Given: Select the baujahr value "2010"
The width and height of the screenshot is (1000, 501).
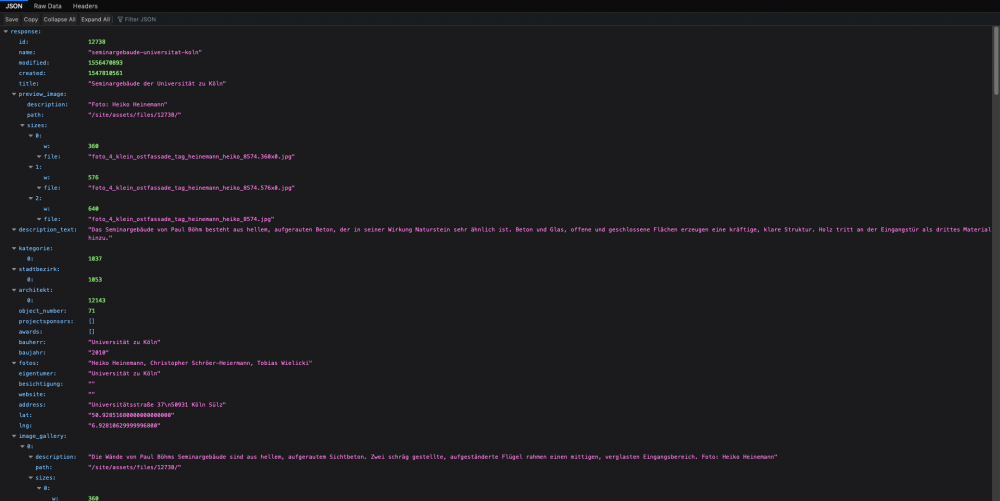Looking at the screenshot, I should (x=98, y=352).
